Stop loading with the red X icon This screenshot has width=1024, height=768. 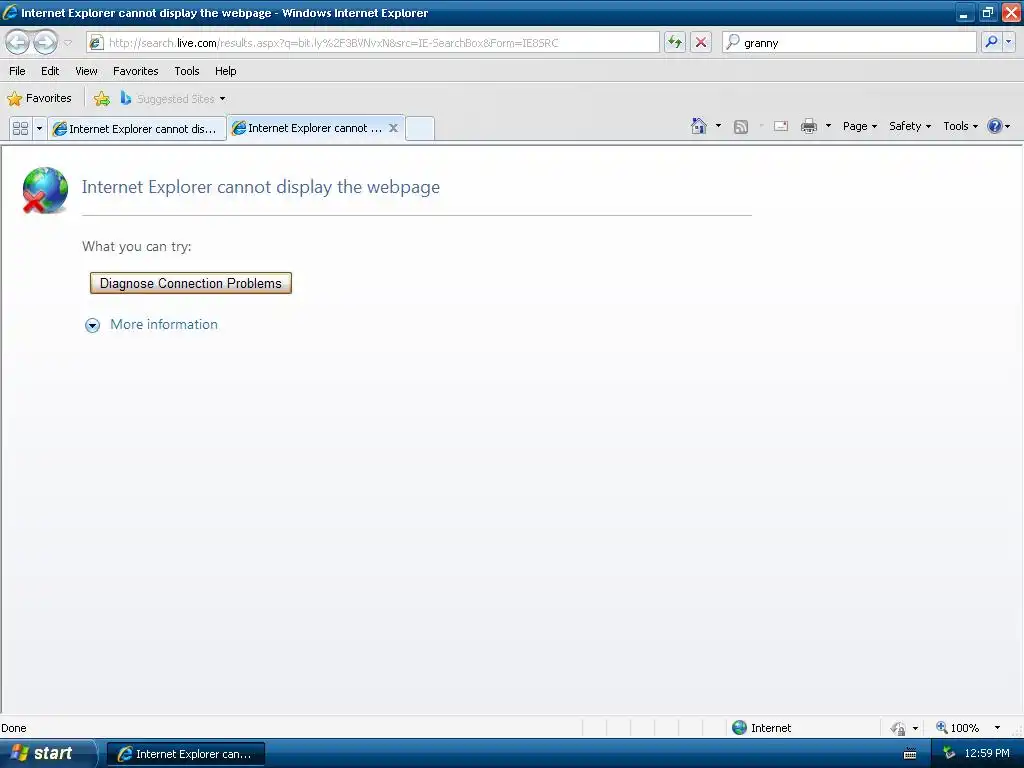[701, 42]
